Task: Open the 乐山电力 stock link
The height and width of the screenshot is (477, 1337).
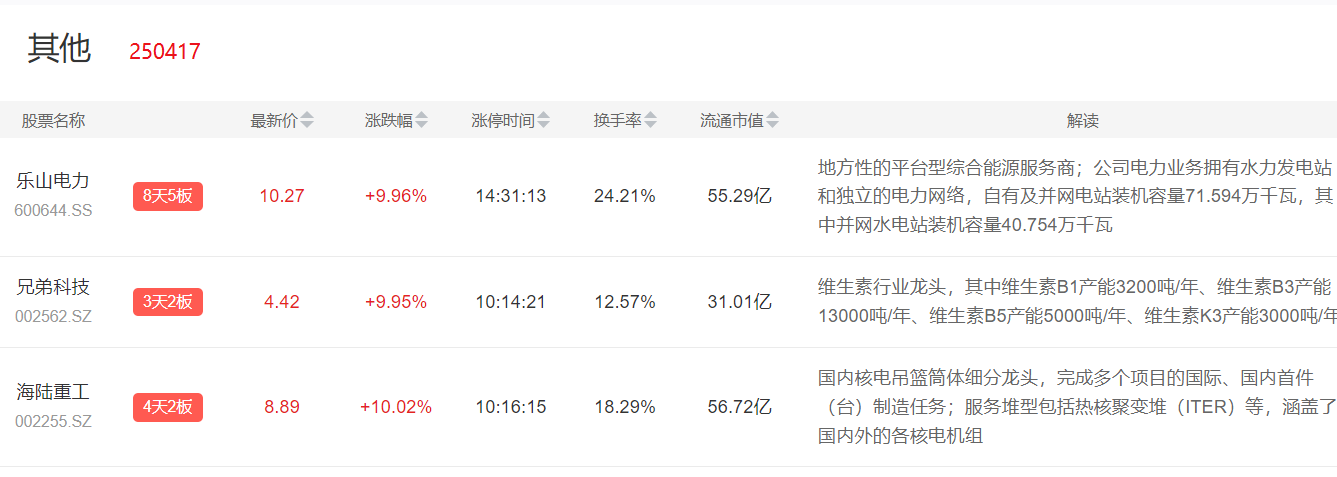Action: (53, 181)
